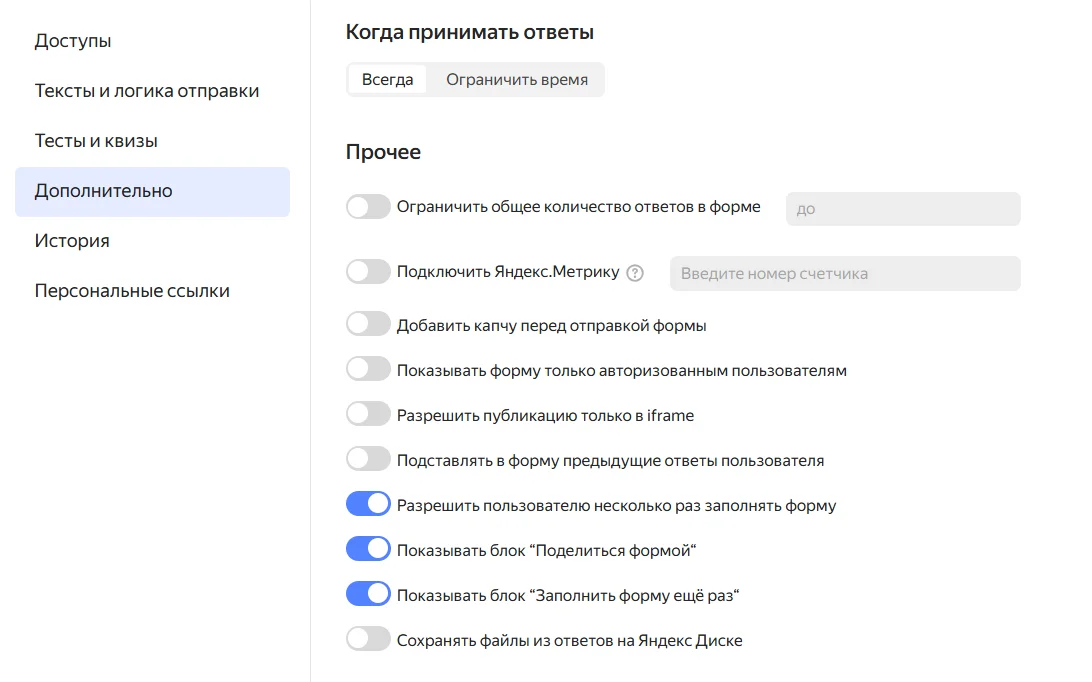1092x682 pixels.
Task: Toggle 'Ограничить общее количество ответов в форме'
Action: [367, 208]
